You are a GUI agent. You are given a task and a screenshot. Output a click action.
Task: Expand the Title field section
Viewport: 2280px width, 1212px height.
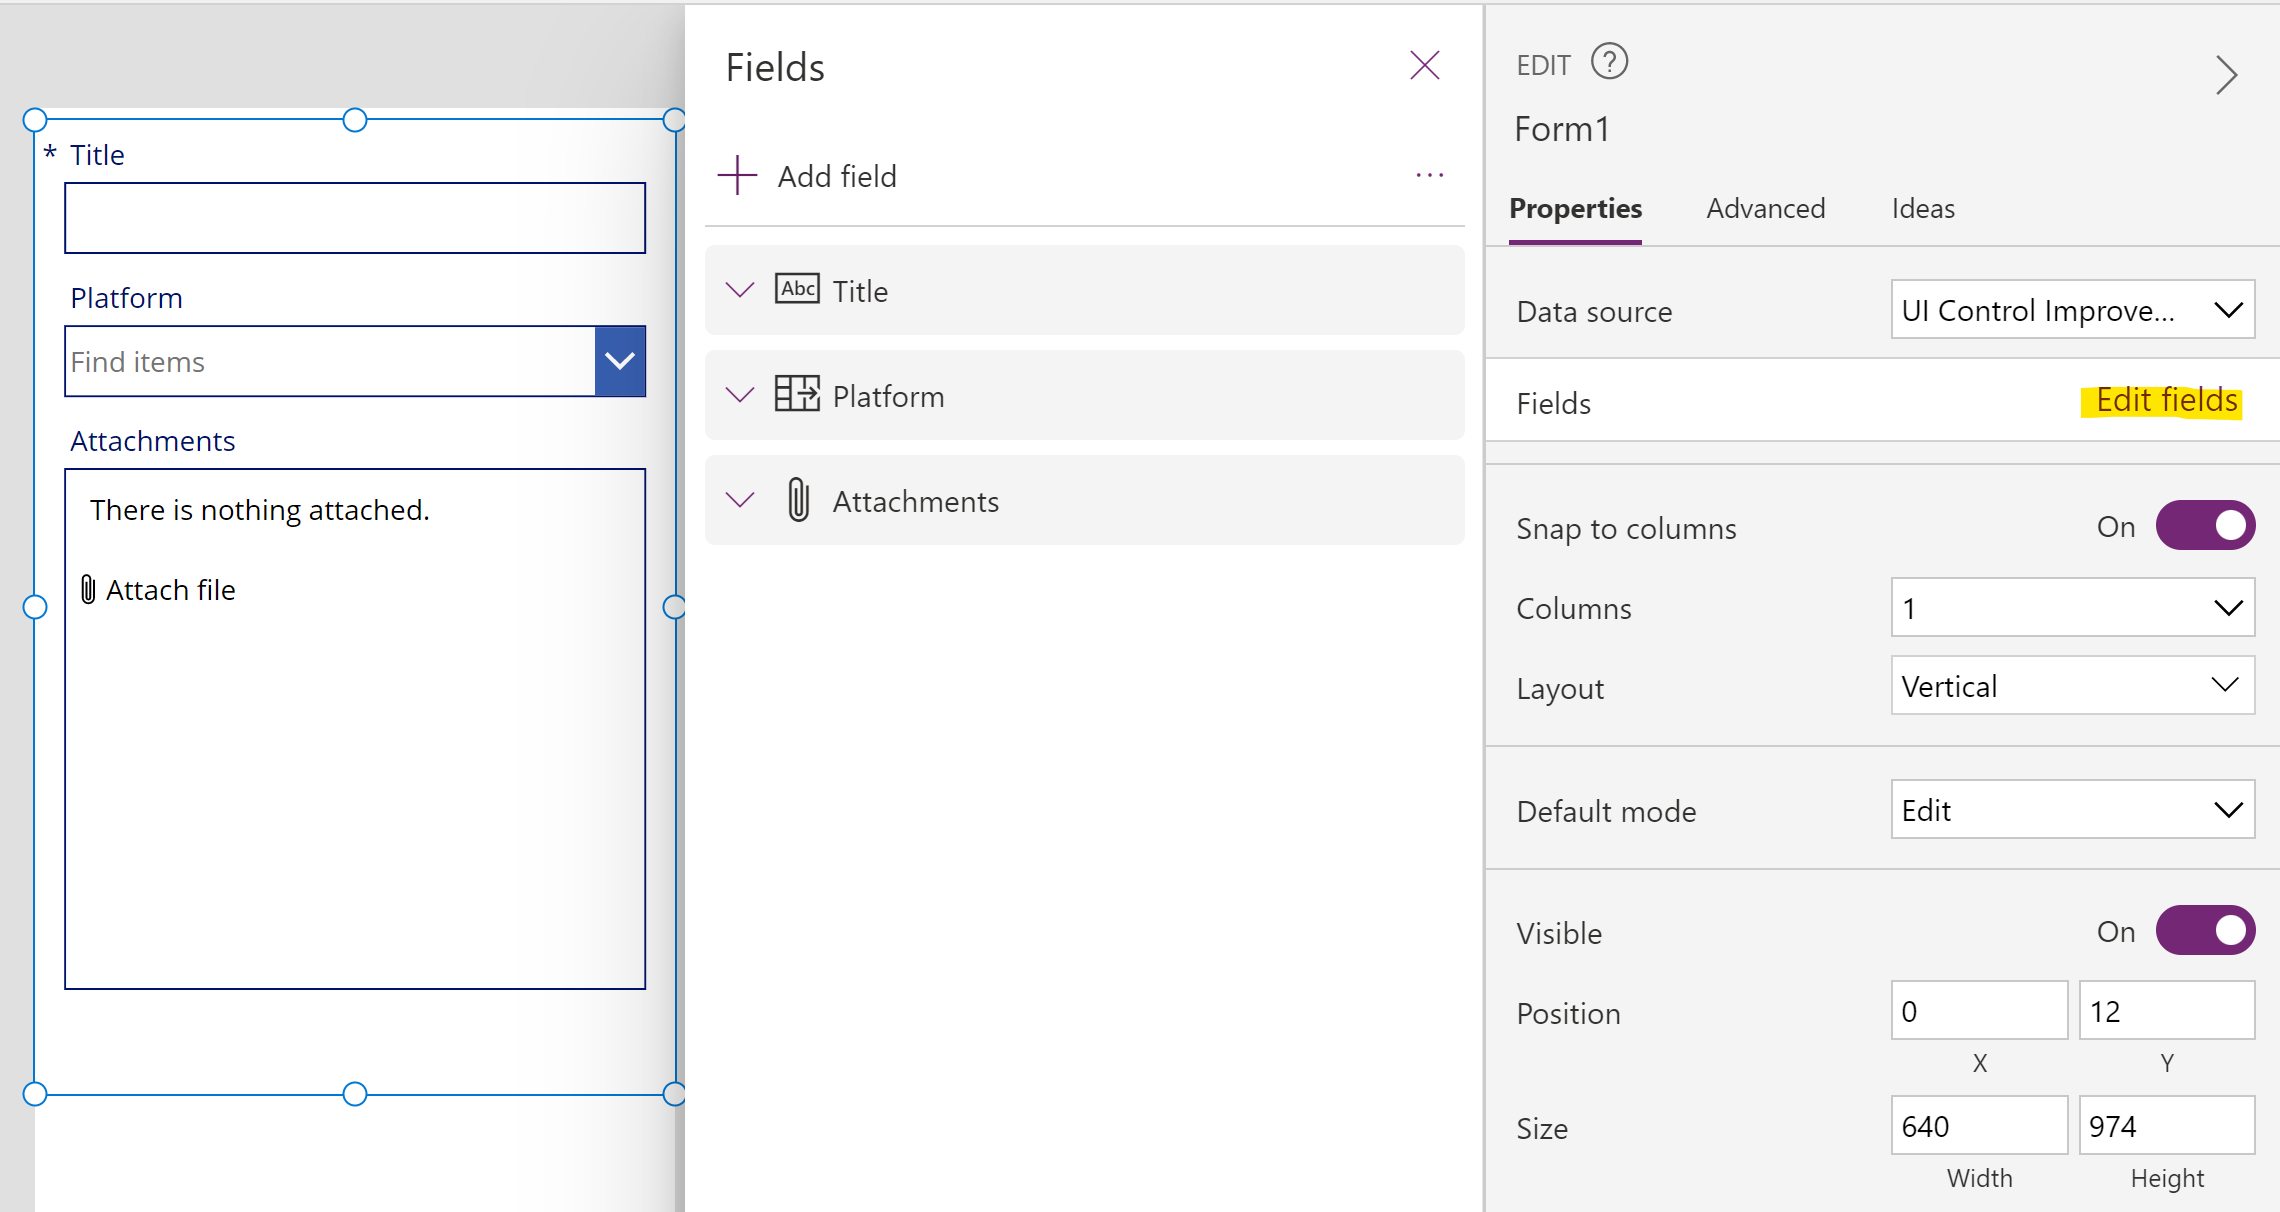(x=739, y=289)
